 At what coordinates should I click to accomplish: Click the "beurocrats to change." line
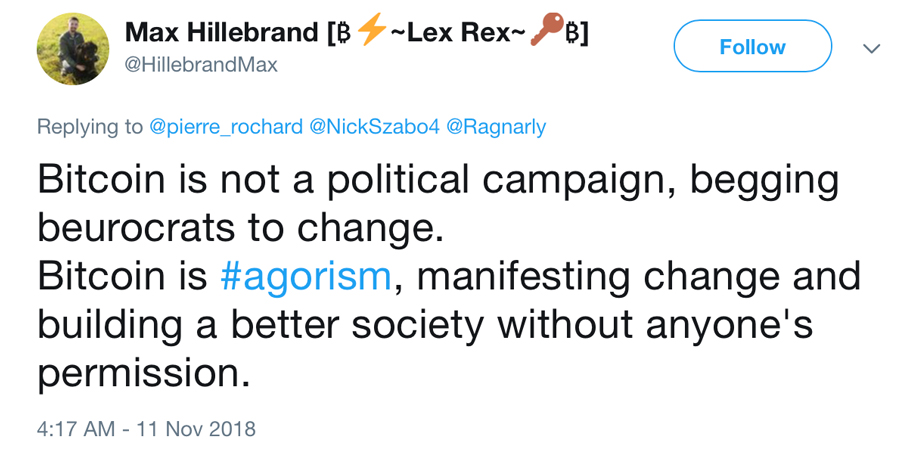(x=240, y=229)
